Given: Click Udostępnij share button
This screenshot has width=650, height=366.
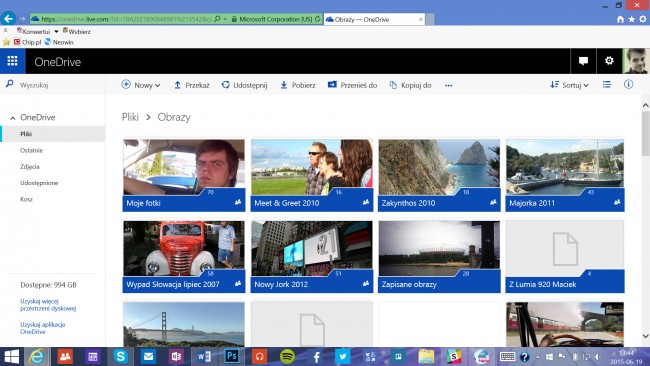Looking at the screenshot, I should click(x=244, y=85).
